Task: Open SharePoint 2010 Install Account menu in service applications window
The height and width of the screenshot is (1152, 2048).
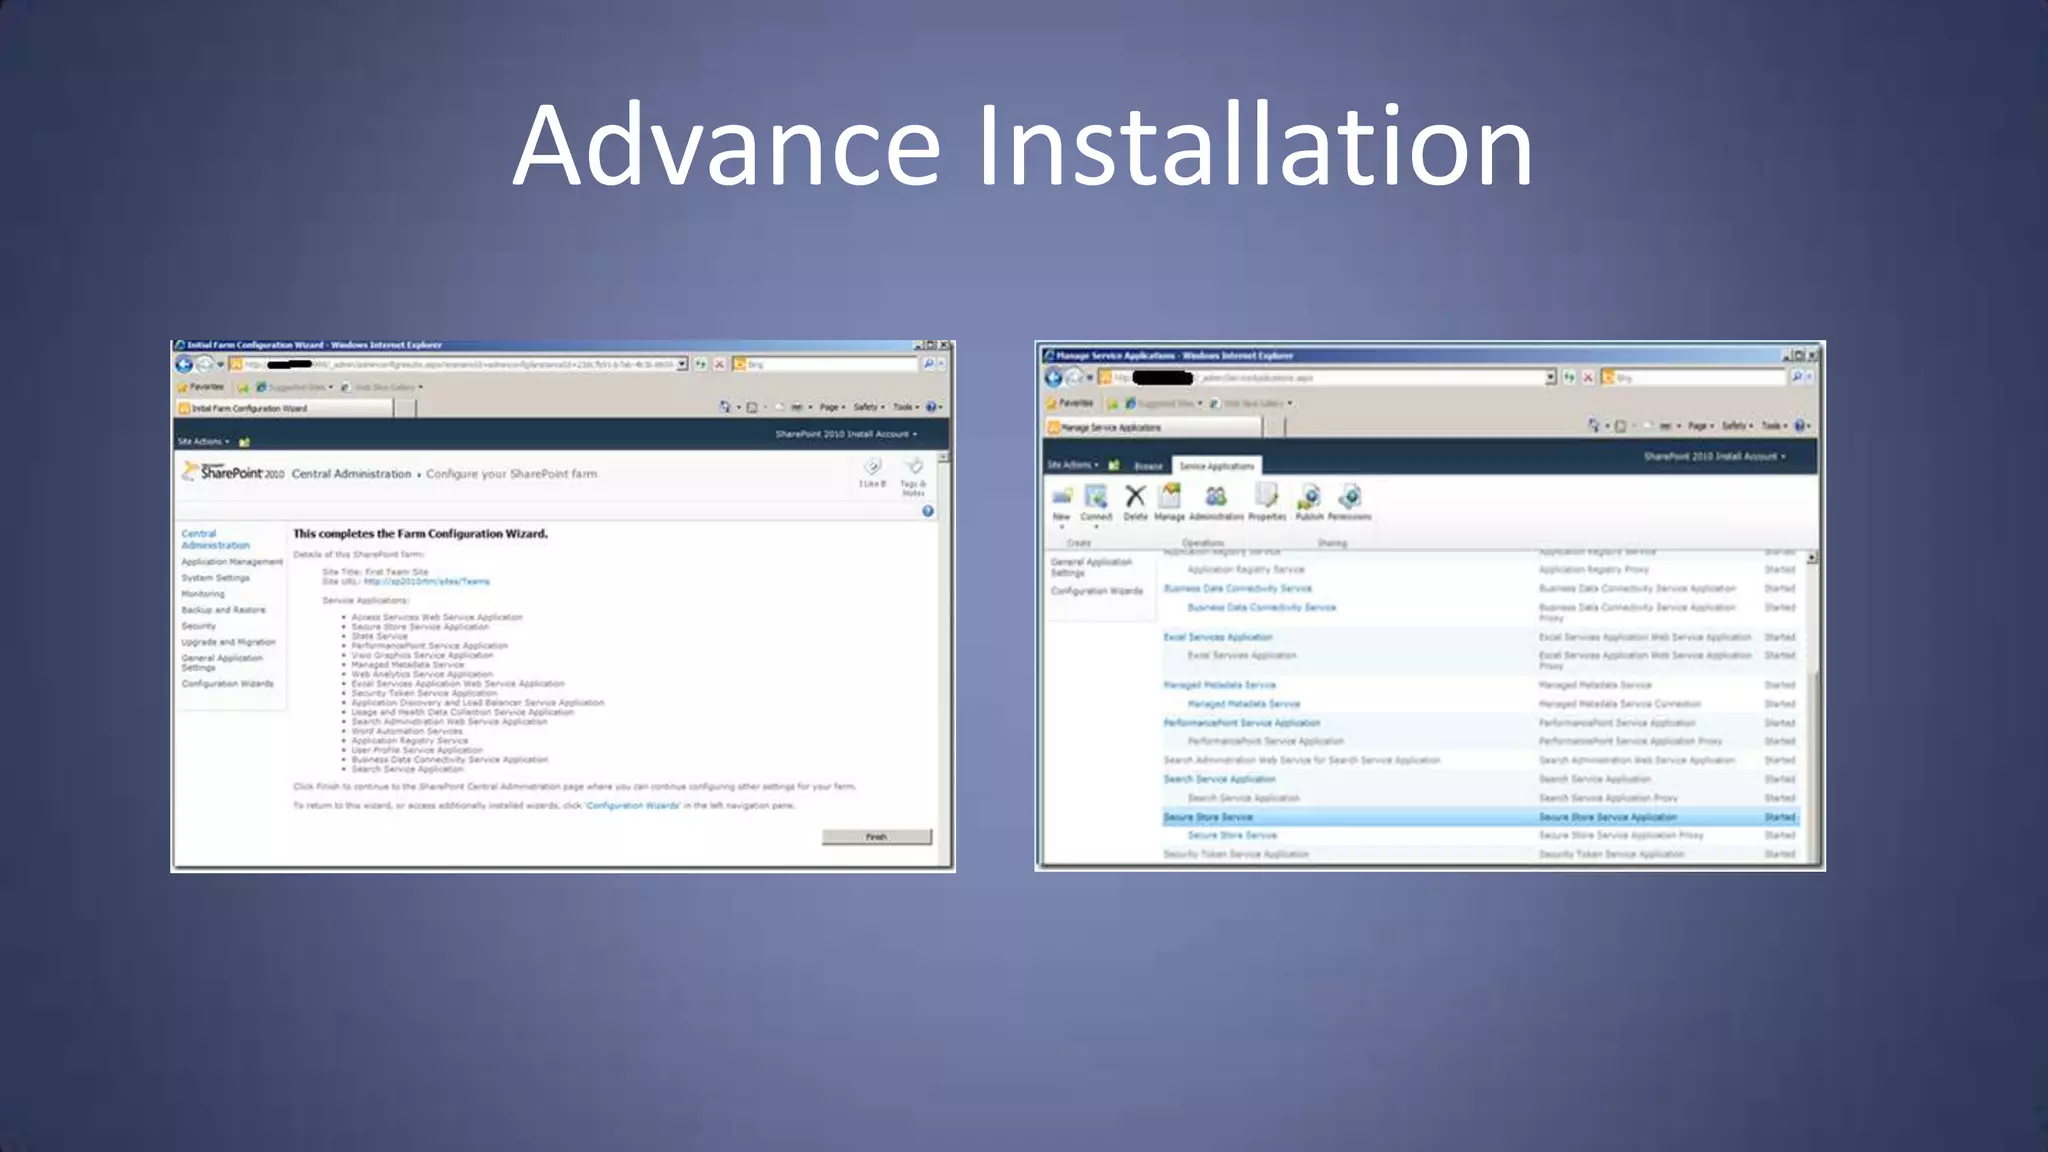Action: tap(1714, 456)
